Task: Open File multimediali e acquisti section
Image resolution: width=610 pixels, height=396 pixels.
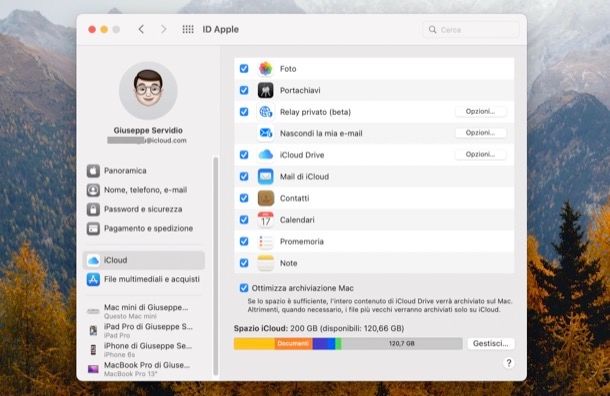Action: click(x=144, y=279)
